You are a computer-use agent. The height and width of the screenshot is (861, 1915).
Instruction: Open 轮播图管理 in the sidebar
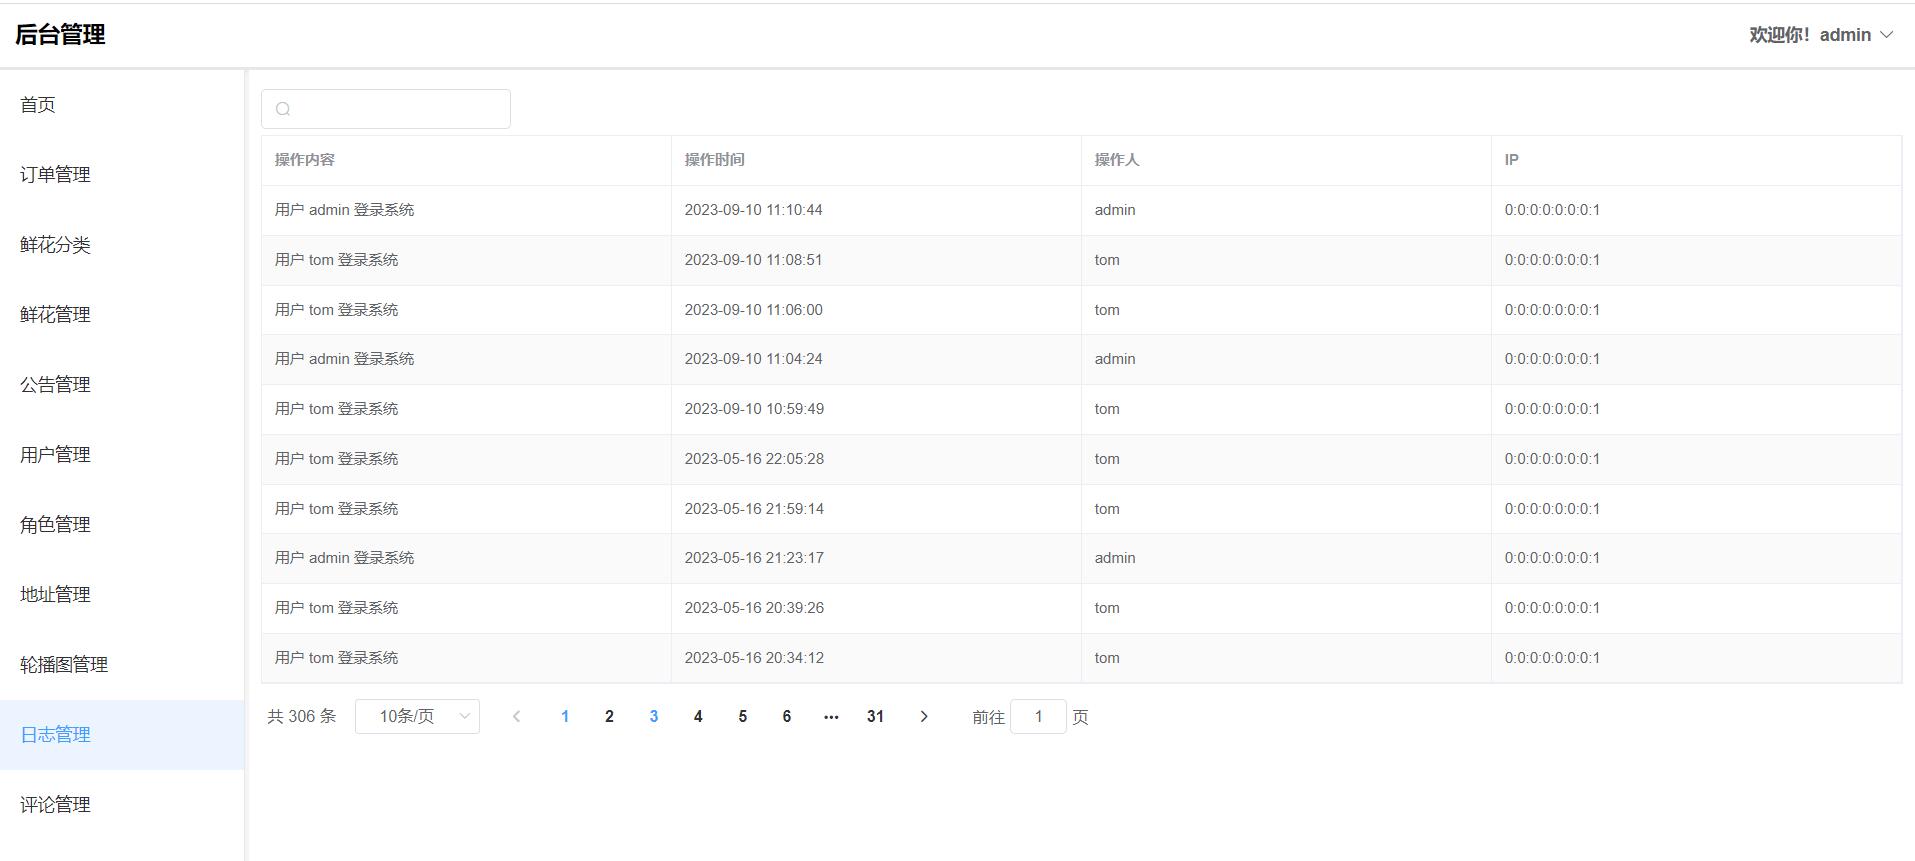pyautogui.click(x=122, y=665)
